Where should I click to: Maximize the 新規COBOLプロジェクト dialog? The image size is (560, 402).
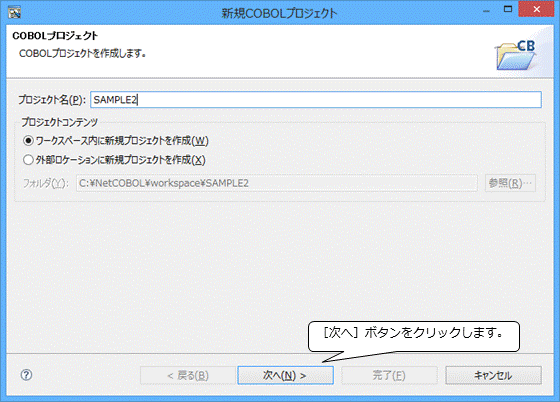coord(508,10)
